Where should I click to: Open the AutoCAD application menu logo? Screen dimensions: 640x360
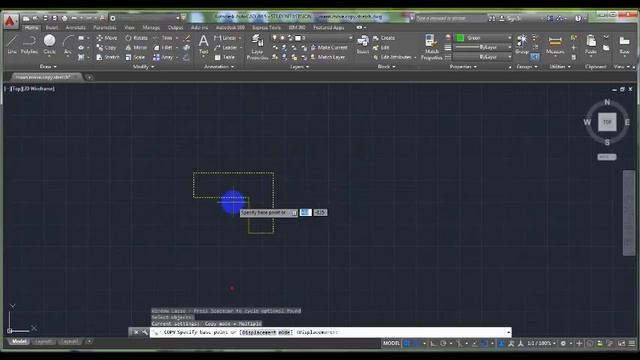pos(10,21)
